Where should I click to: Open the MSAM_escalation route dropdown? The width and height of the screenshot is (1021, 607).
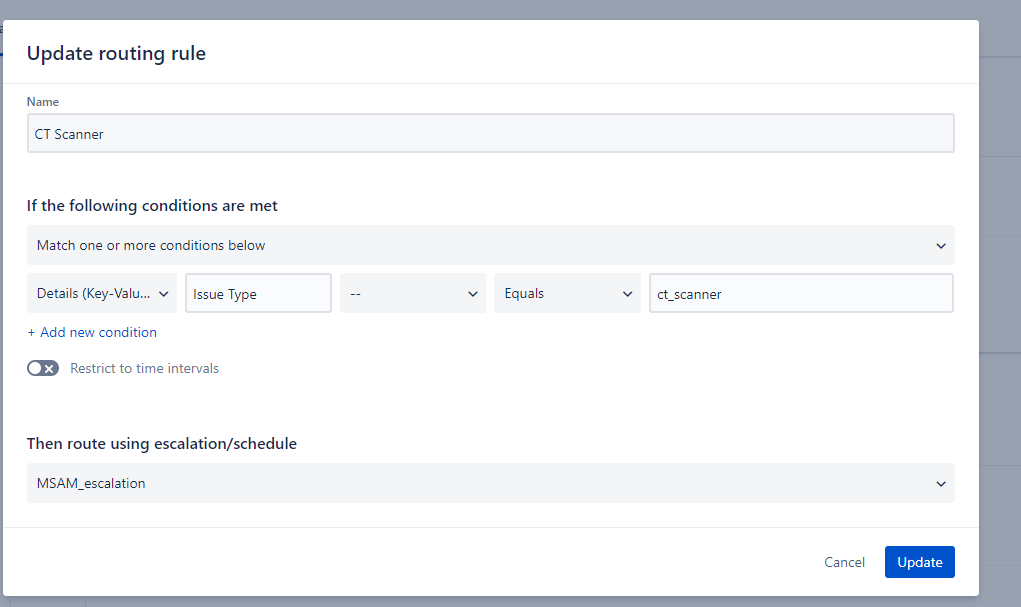pyautogui.click(x=490, y=483)
